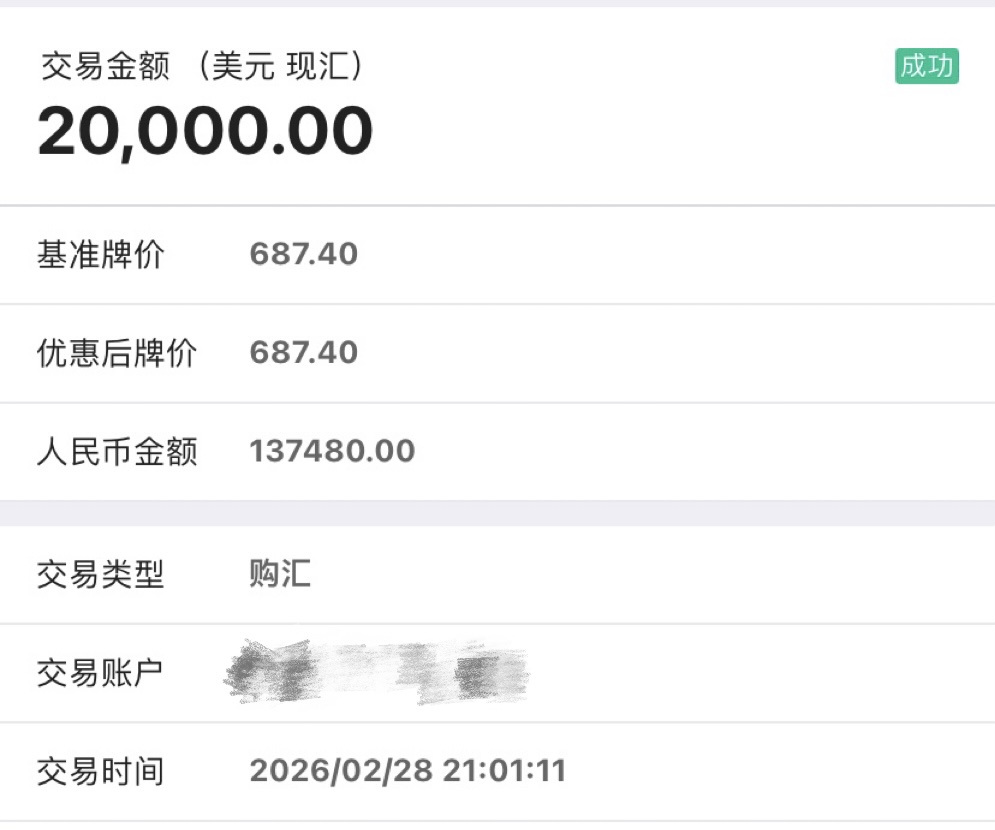Click the 优惠后牌价 row label

(x=116, y=353)
